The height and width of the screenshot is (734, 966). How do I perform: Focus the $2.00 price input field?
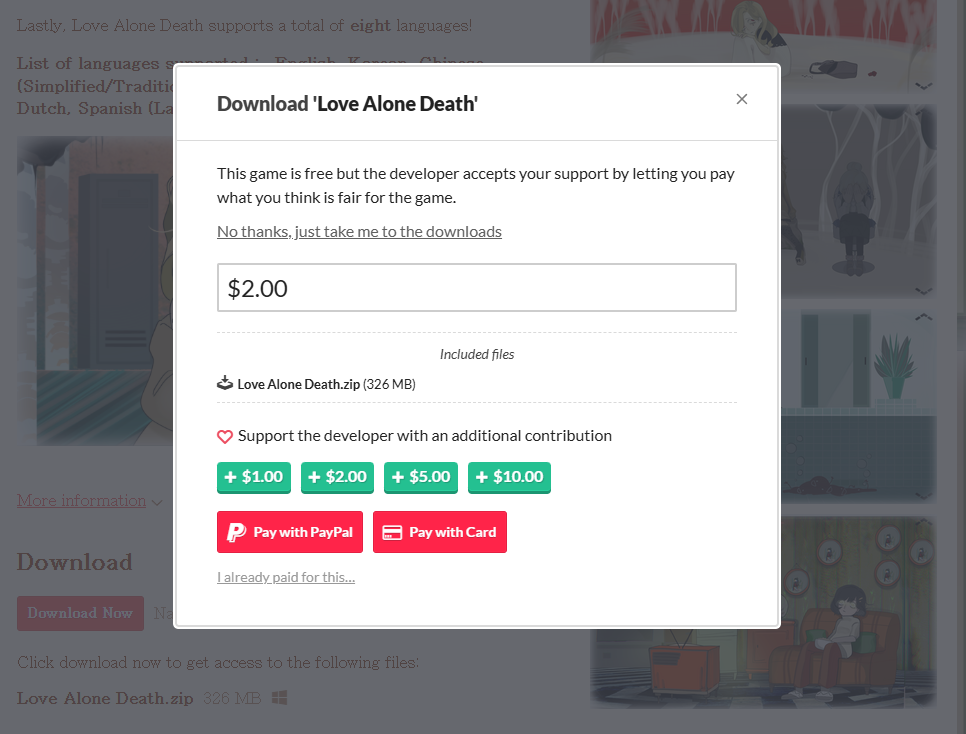(477, 288)
